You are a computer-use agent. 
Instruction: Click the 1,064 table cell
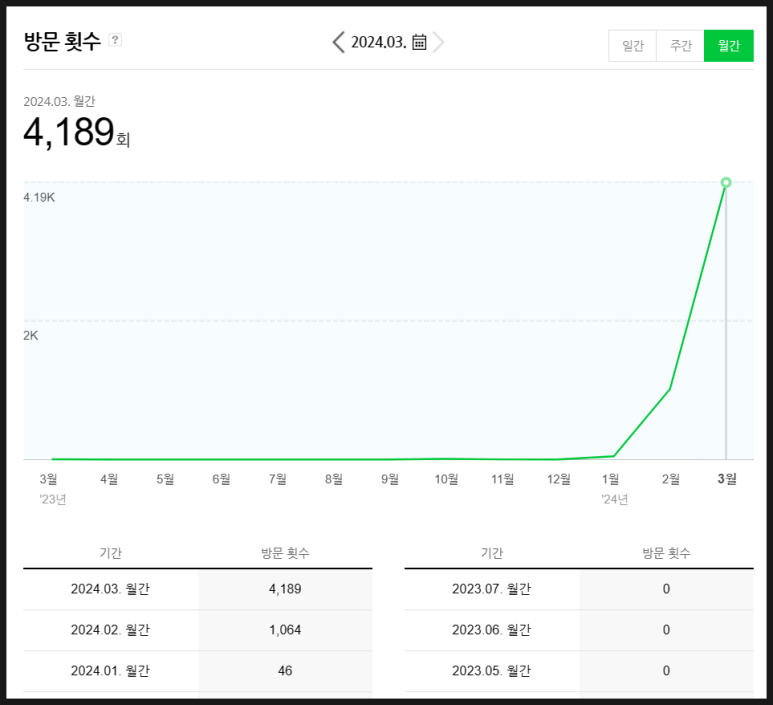coord(285,630)
